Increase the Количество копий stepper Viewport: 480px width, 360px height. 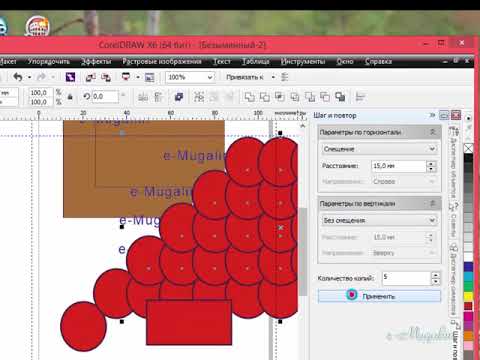click(436, 275)
